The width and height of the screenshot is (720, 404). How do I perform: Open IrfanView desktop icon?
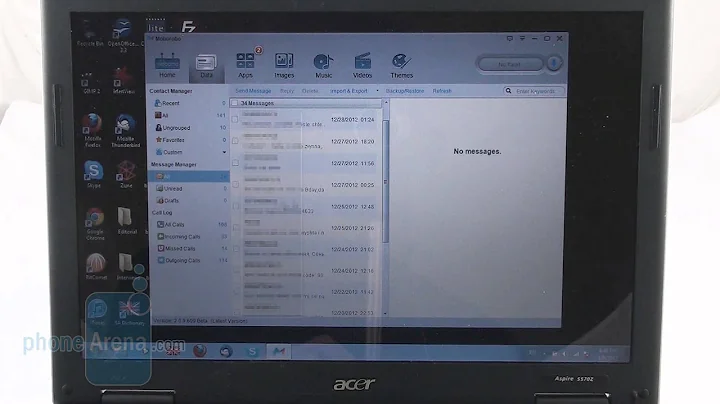(x=124, y=81)
